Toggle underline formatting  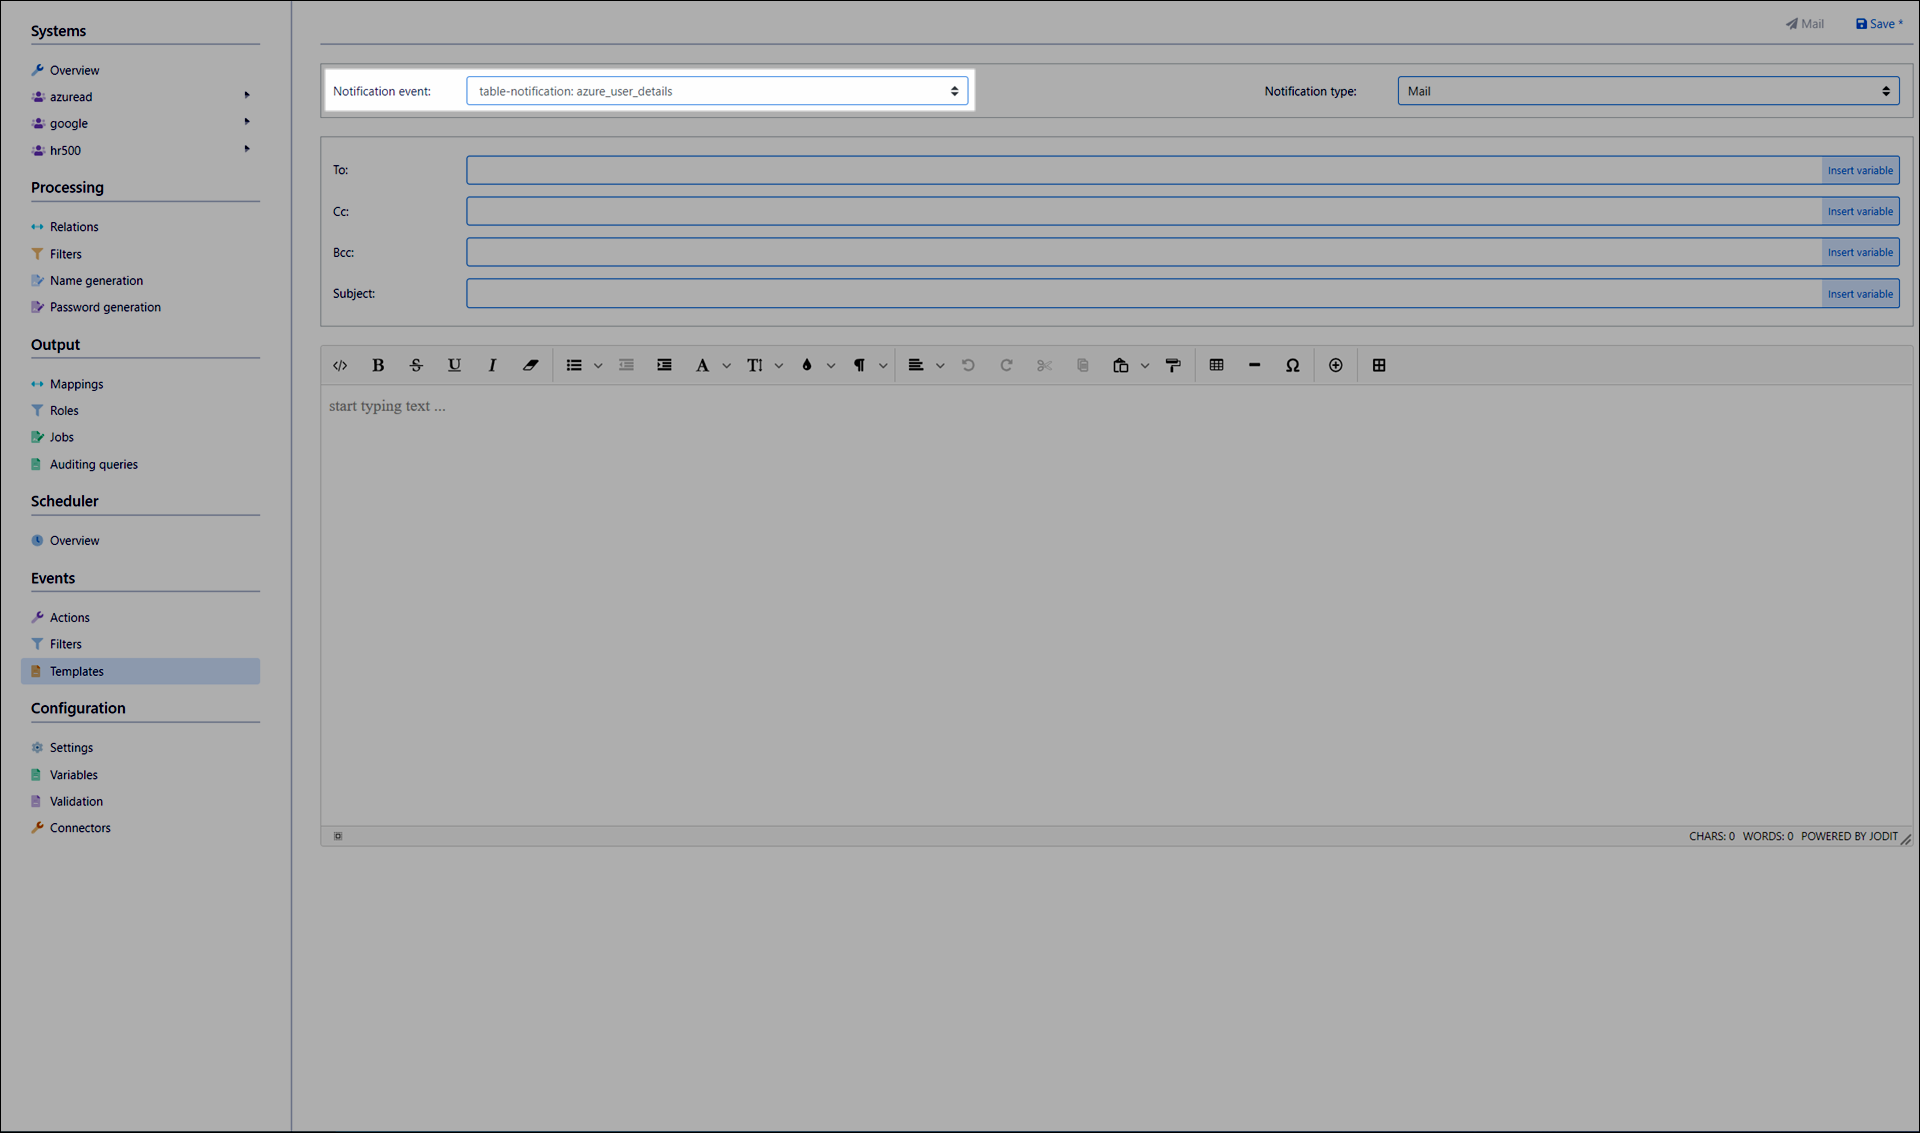tap(454, 366)
